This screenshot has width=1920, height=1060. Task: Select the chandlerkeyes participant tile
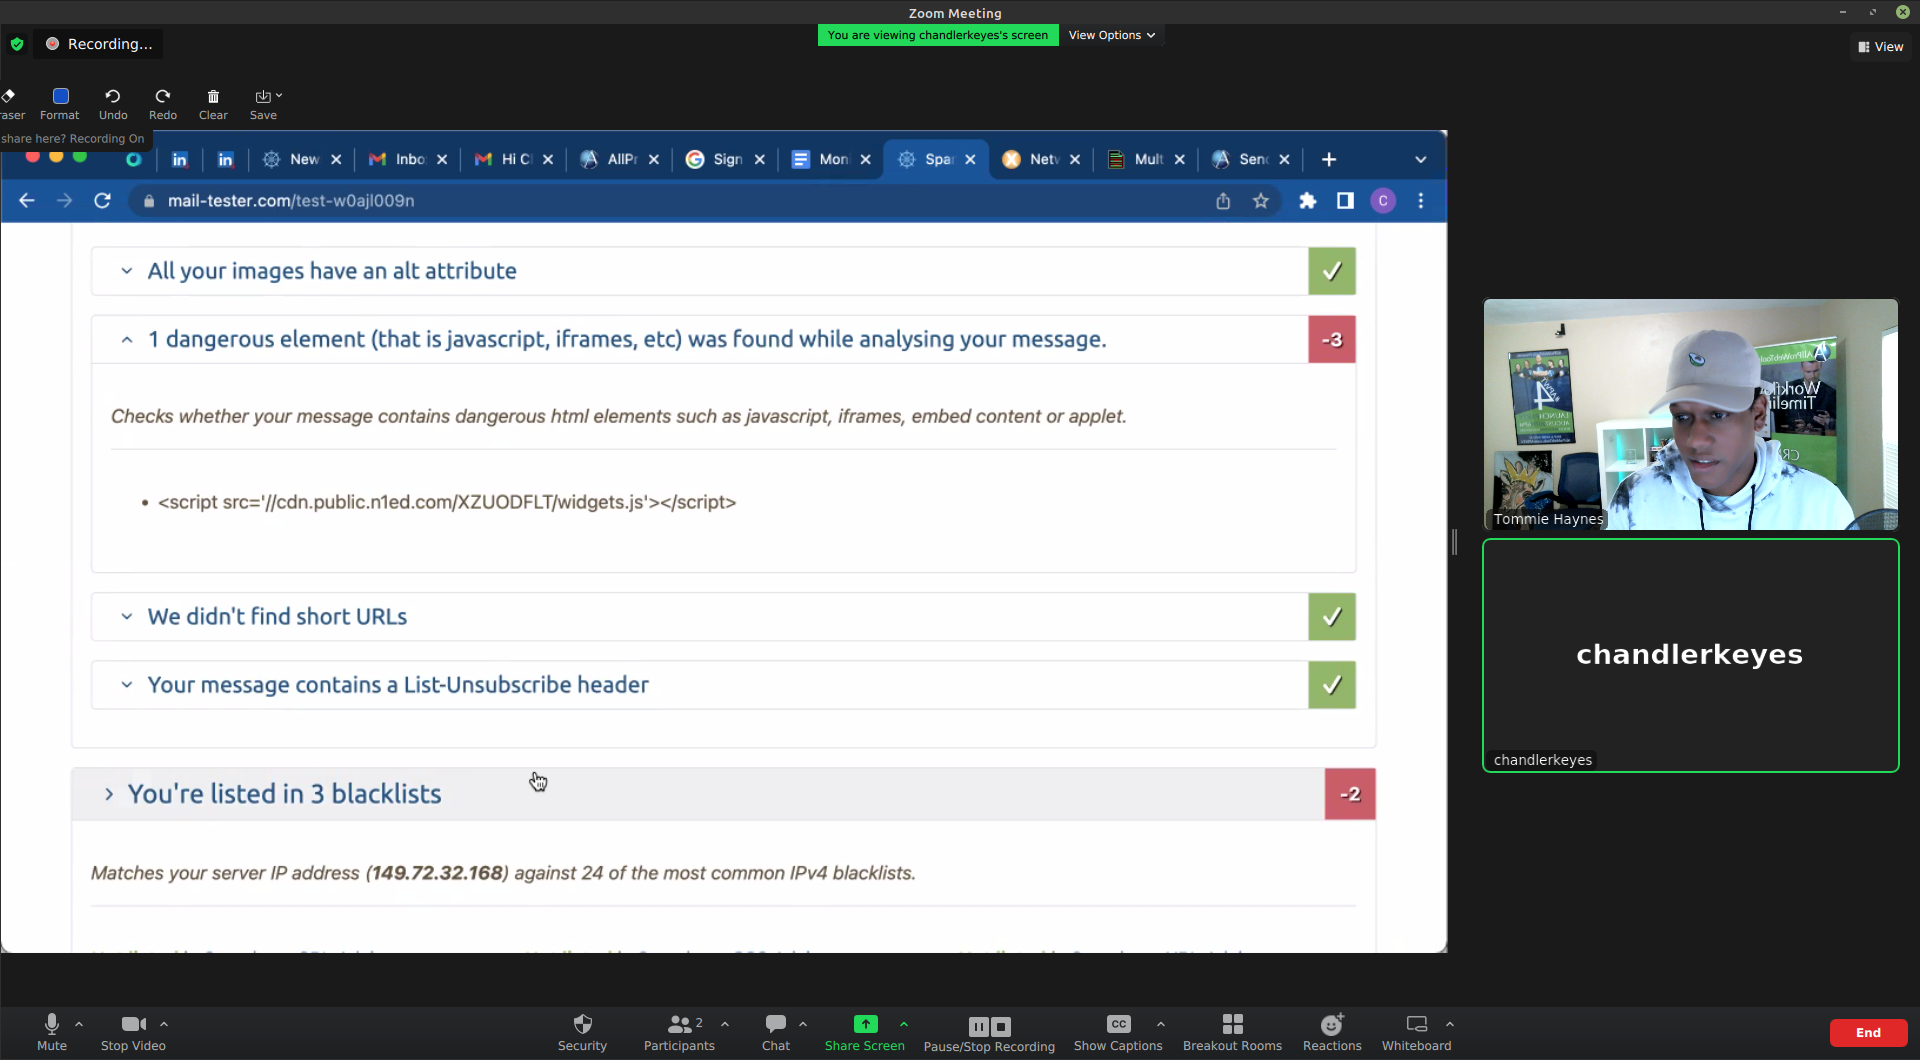coord(1690,655)
